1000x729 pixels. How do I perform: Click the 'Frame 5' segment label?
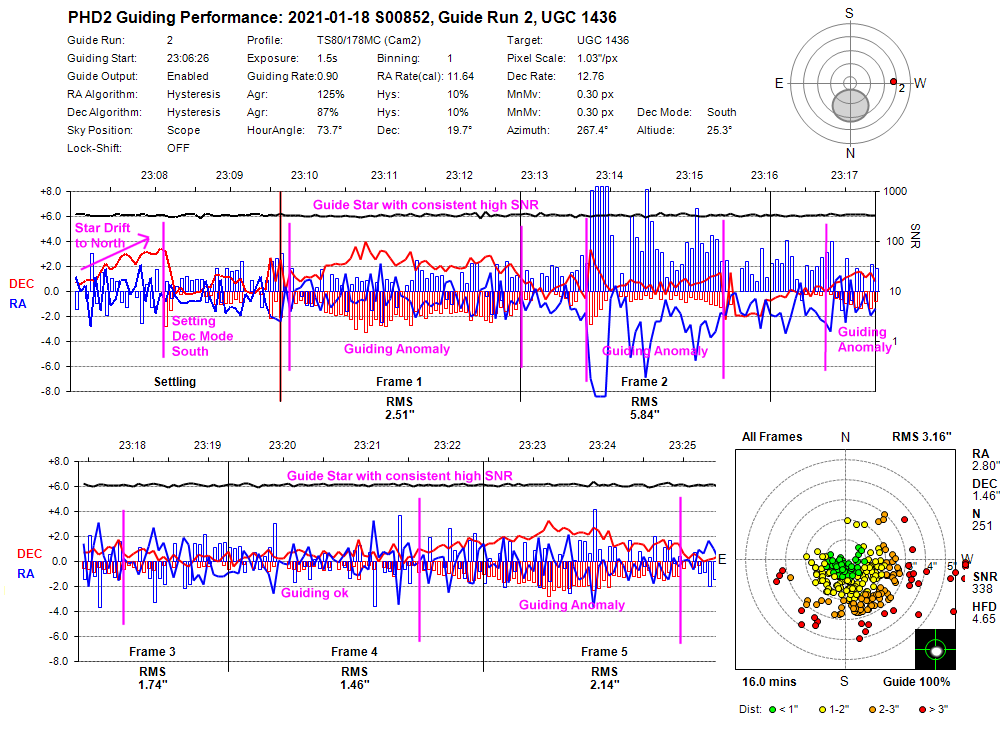tap(604, 651)
